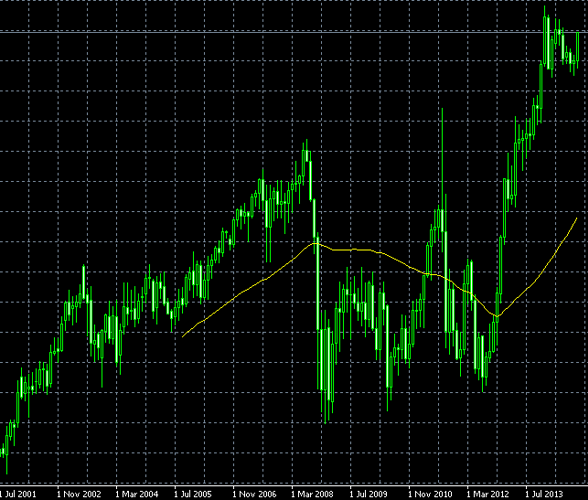
Task: Click the '1 Jul 2009' date label
Action: 368,494
